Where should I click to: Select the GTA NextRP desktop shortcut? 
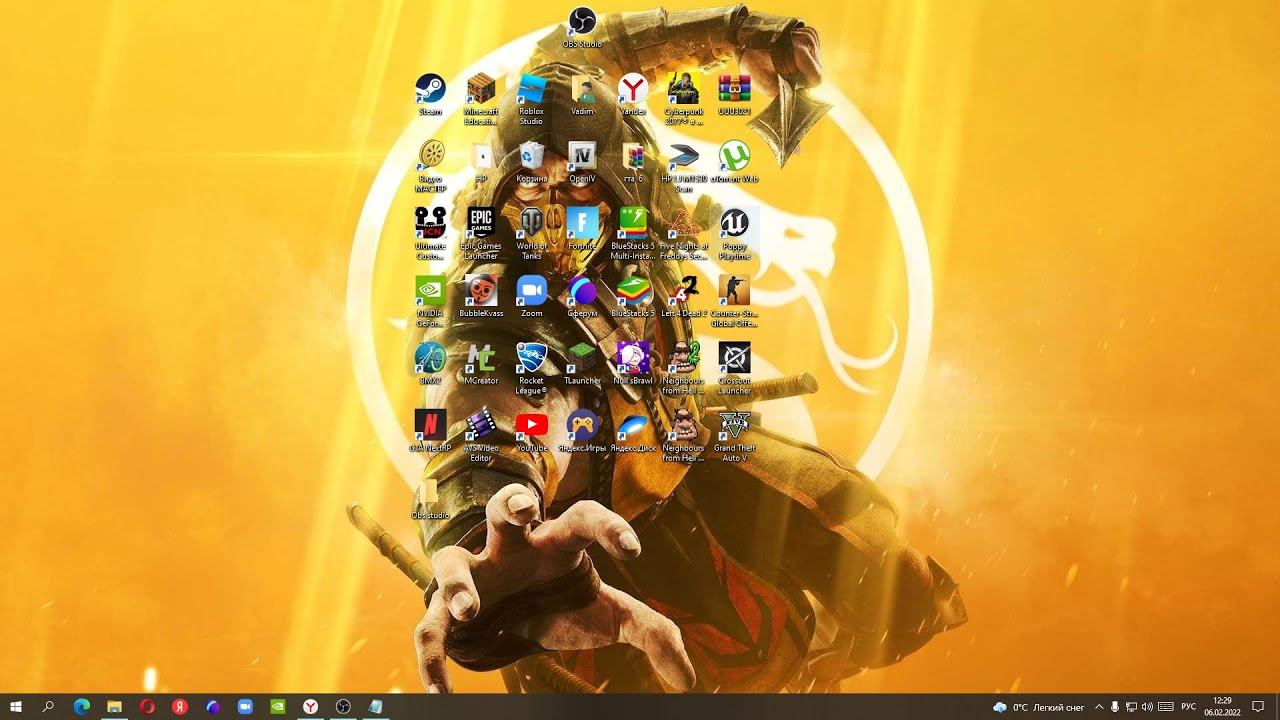click(430, 431)
